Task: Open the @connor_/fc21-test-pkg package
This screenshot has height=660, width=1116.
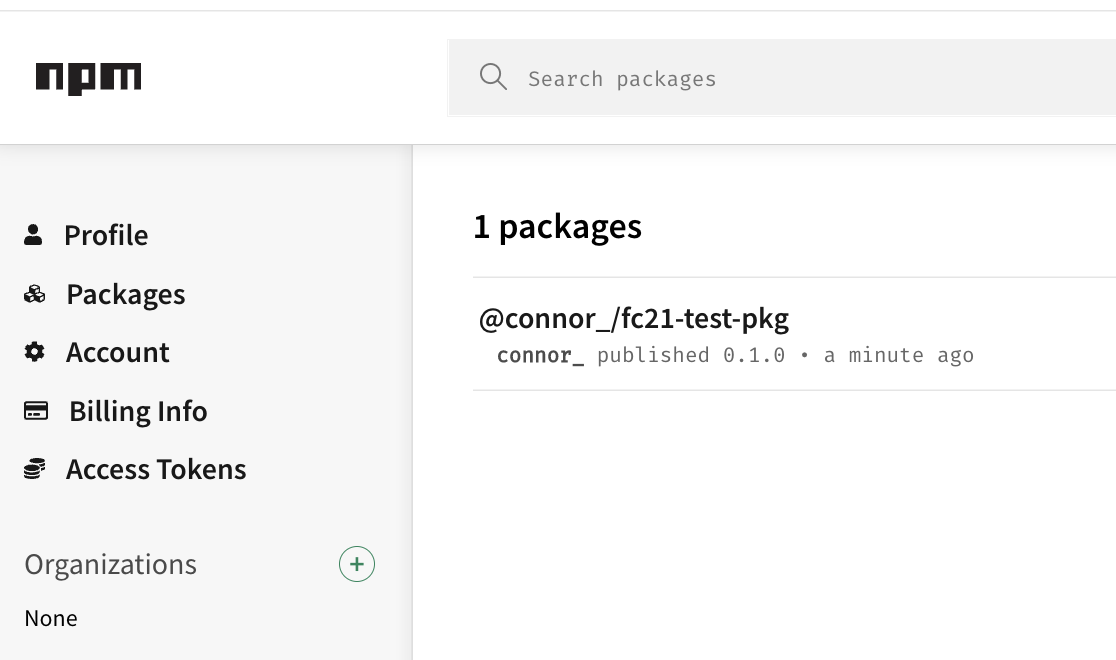Action: pyautogui.click(x=634, y=319)
